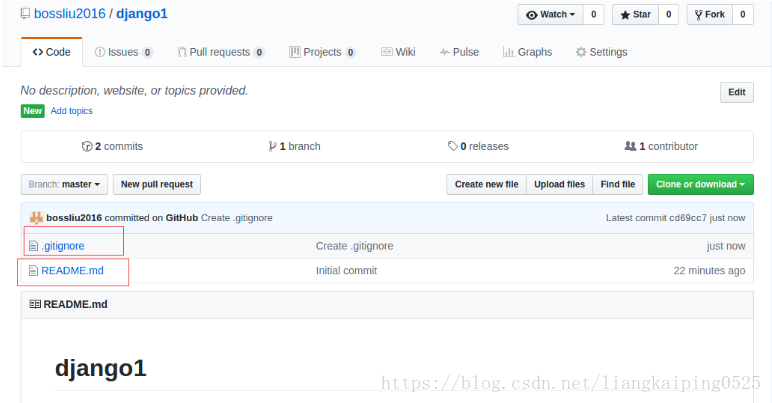The height and width of the screenshot is (403, 772).
Task: View the 2 commits history
Action: point(112,146)
